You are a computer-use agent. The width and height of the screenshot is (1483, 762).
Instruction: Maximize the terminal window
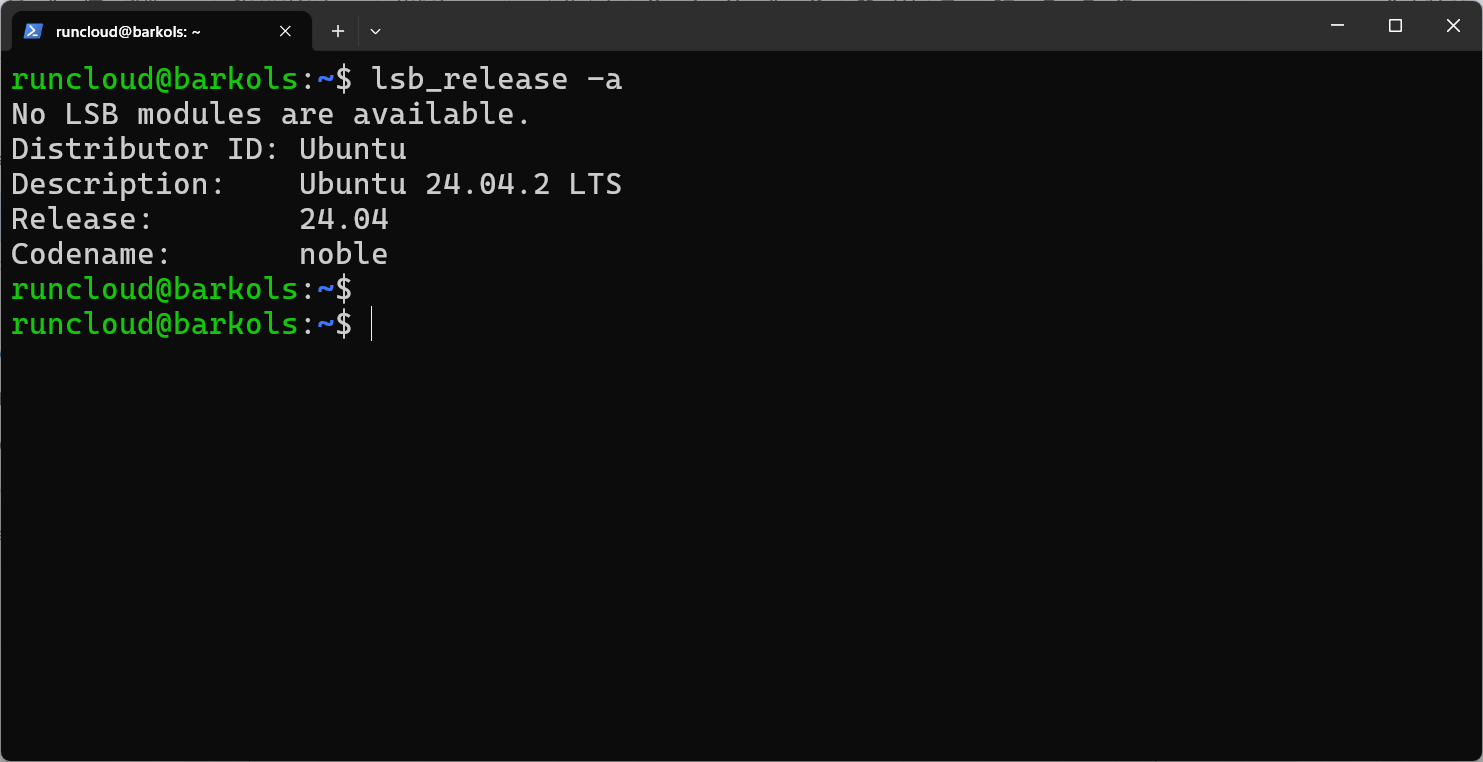1395,26
